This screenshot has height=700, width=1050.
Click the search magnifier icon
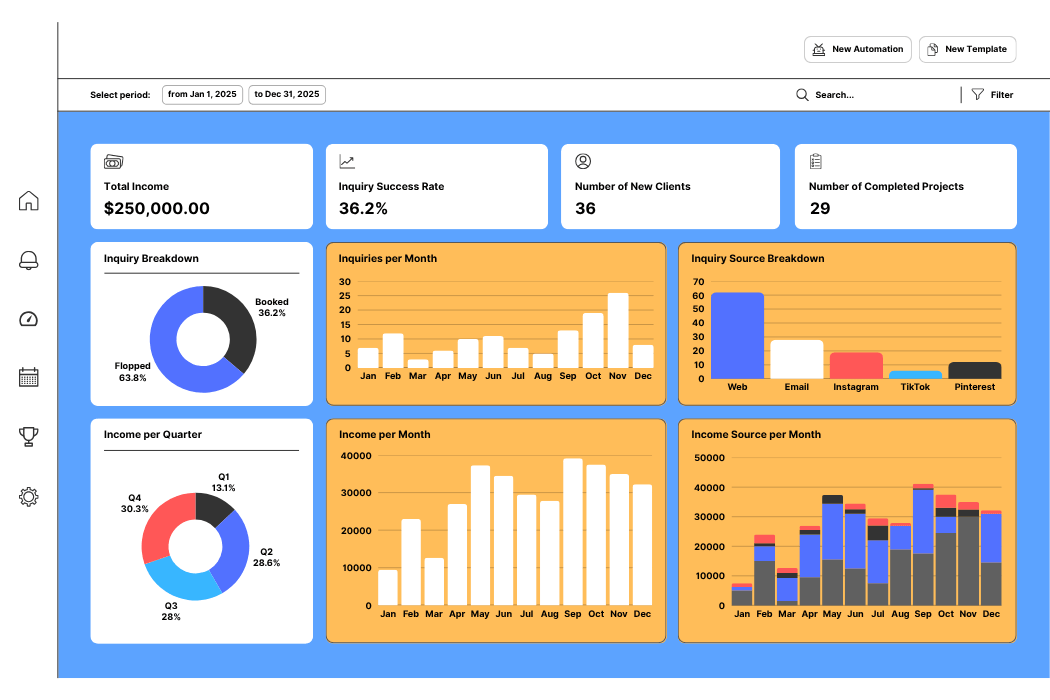click(802, 95)
